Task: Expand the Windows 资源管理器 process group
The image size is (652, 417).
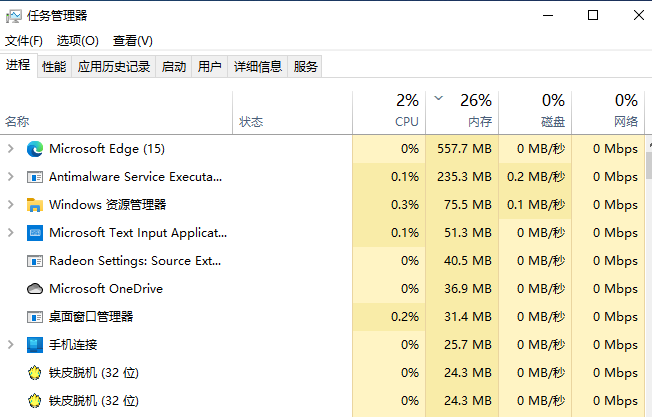Action: pyautogui.click(x=10, y=205)
